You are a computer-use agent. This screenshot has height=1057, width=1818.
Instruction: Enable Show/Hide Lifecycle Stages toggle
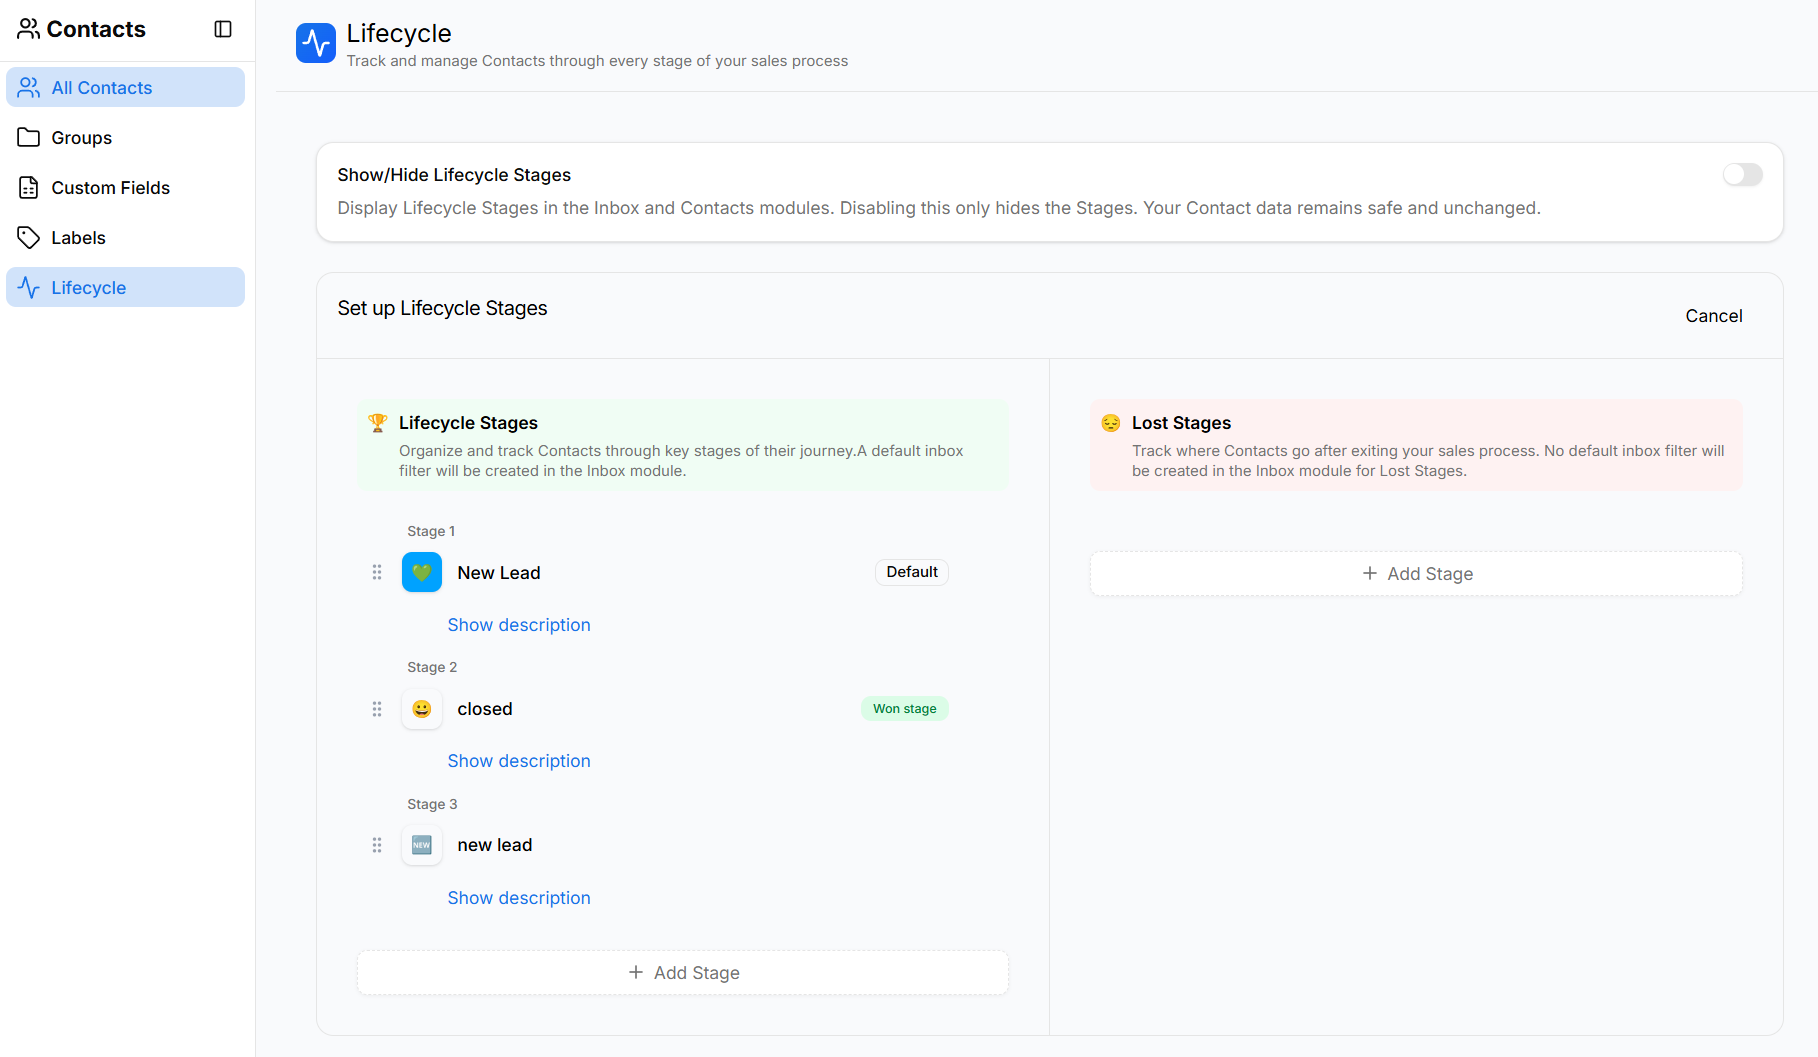pyautogui.click(x=1742, y=174)
